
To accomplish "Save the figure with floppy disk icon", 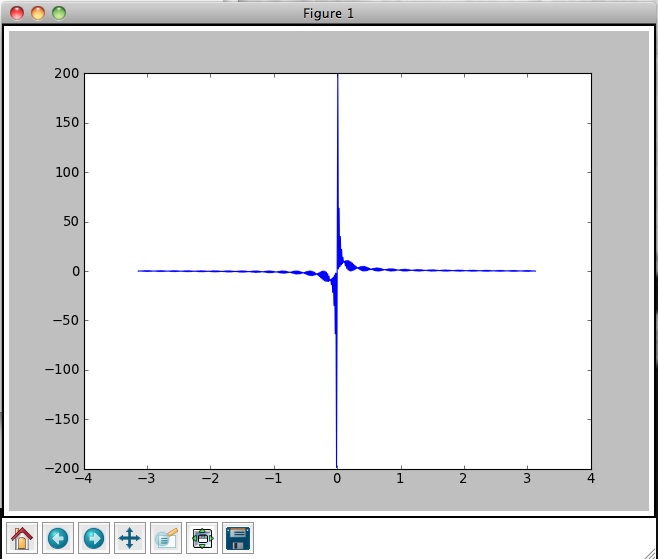I will point(238,538).
